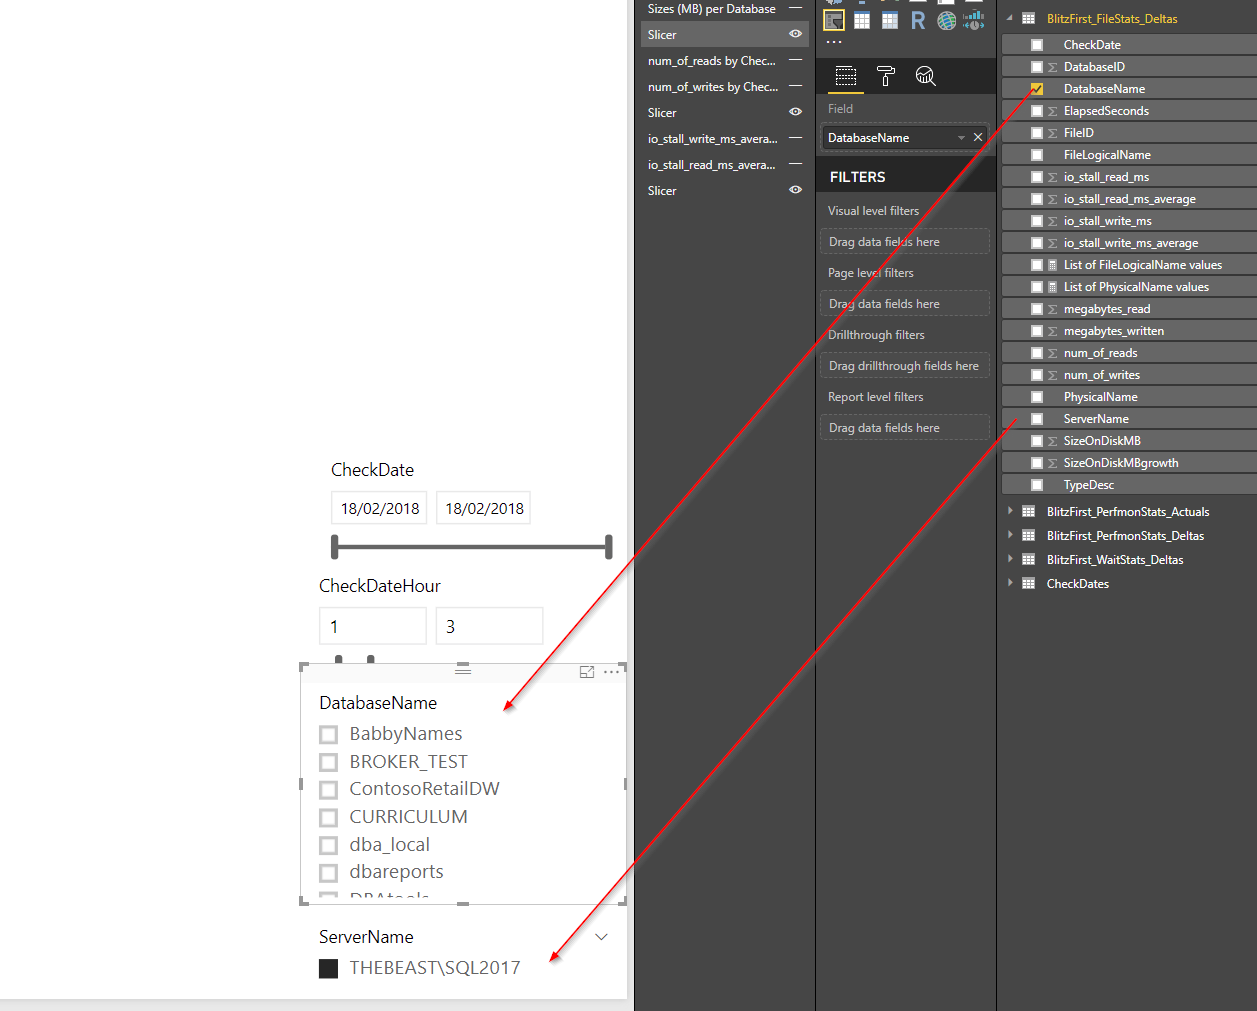Image resolution: width=1257 pixels, height=1011 pixels.
Task: Tick BROKER_TEST in DatabaseName slicer
Action: point(328,762)
